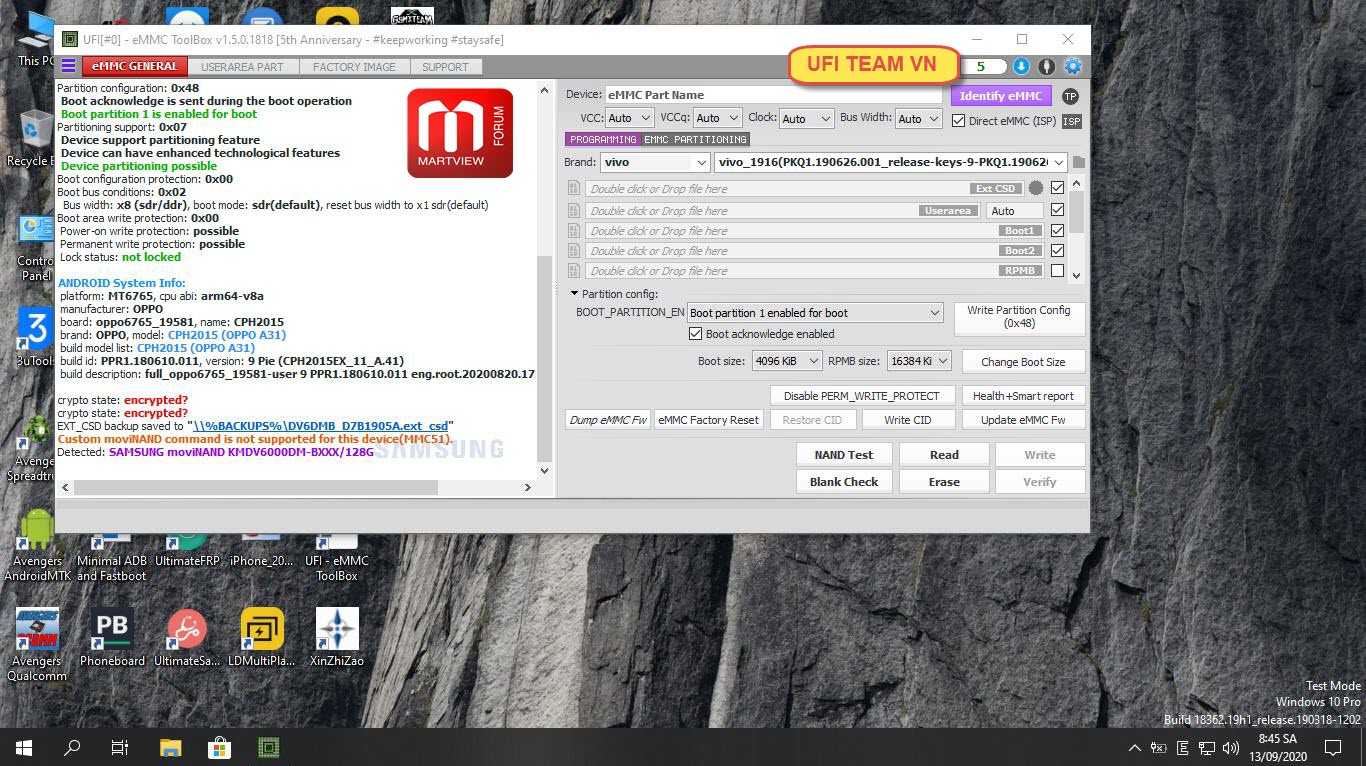
Task: Switch to the USERAREA PART tab
Action: (242, 67)
